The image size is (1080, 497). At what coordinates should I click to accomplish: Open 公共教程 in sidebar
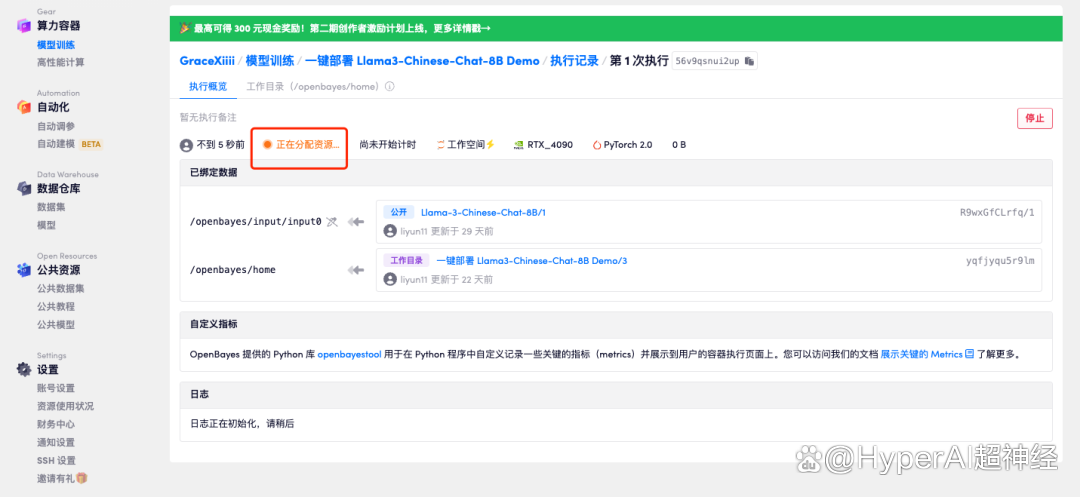tap(56, 306)
